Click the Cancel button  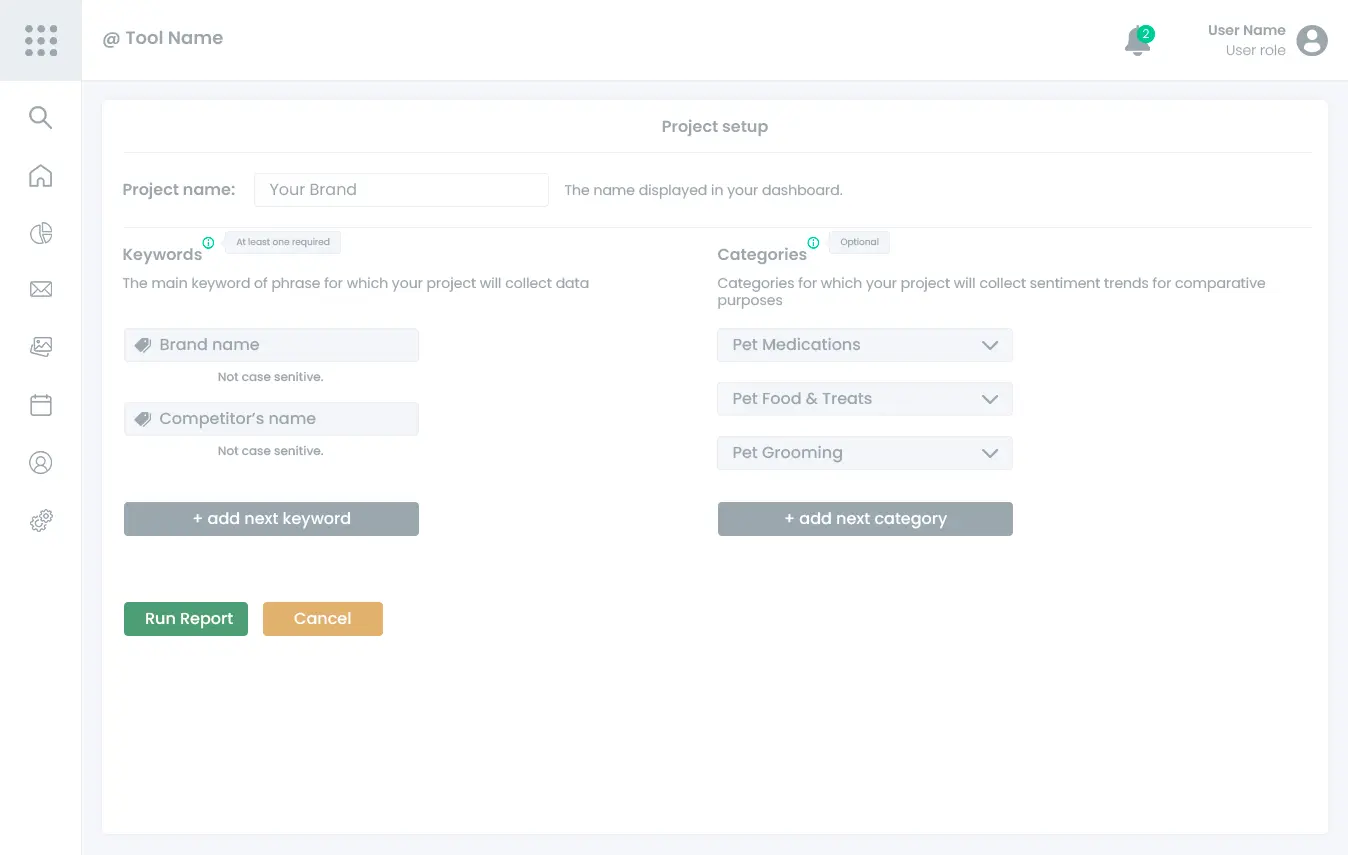(x=323, y=619)
